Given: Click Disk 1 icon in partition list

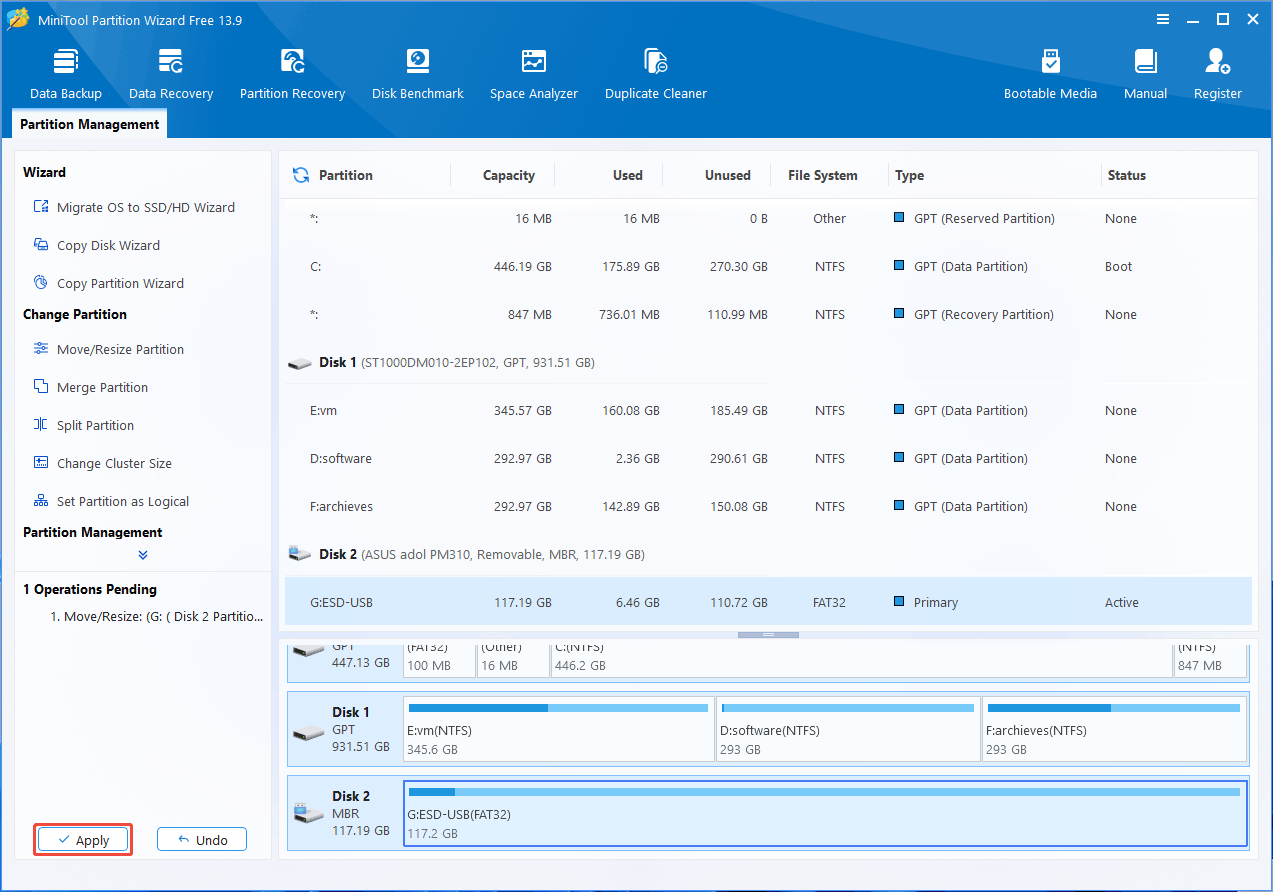Looking at the screenshot, I should 299,363.
